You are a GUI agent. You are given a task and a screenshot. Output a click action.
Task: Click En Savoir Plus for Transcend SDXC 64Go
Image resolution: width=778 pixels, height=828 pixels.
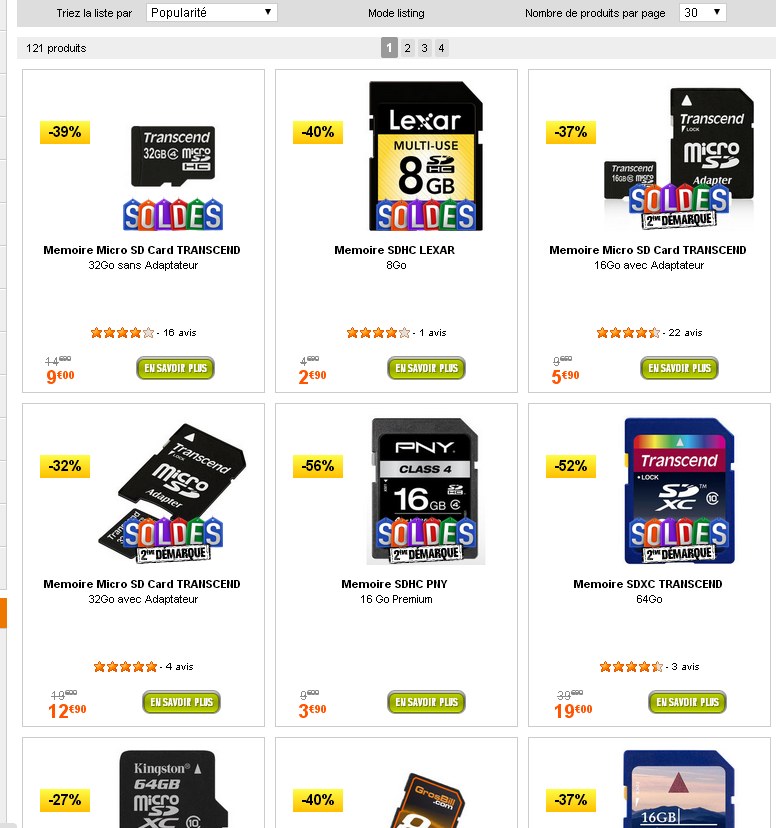click(x=687, y=702)
